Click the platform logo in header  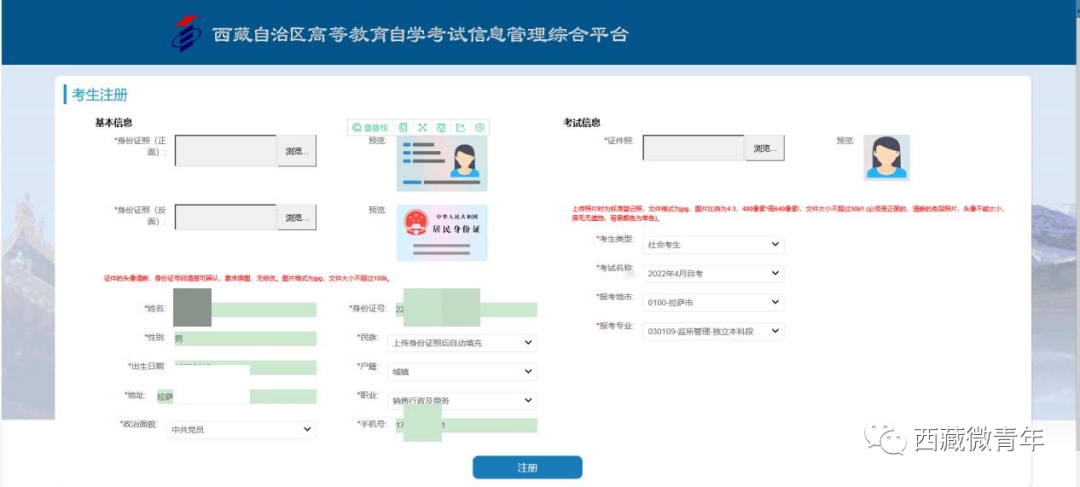pos(186,33)
